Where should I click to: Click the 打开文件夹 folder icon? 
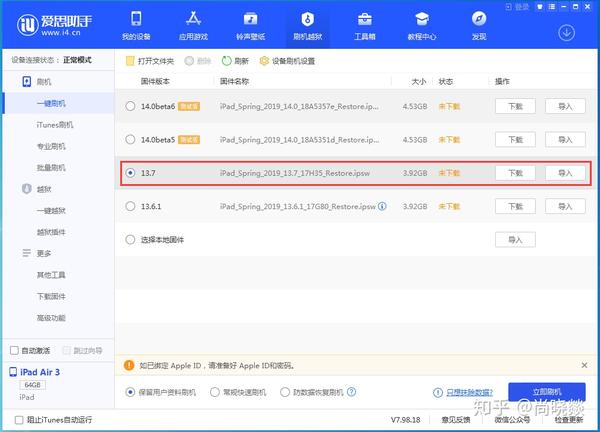tap(130, 61)
